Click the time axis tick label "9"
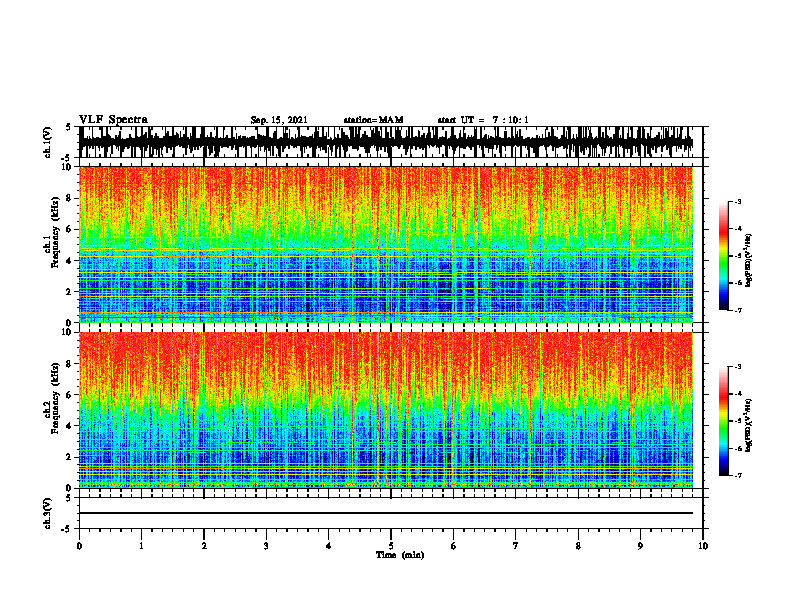792x612 pixels. pos(640,546)
